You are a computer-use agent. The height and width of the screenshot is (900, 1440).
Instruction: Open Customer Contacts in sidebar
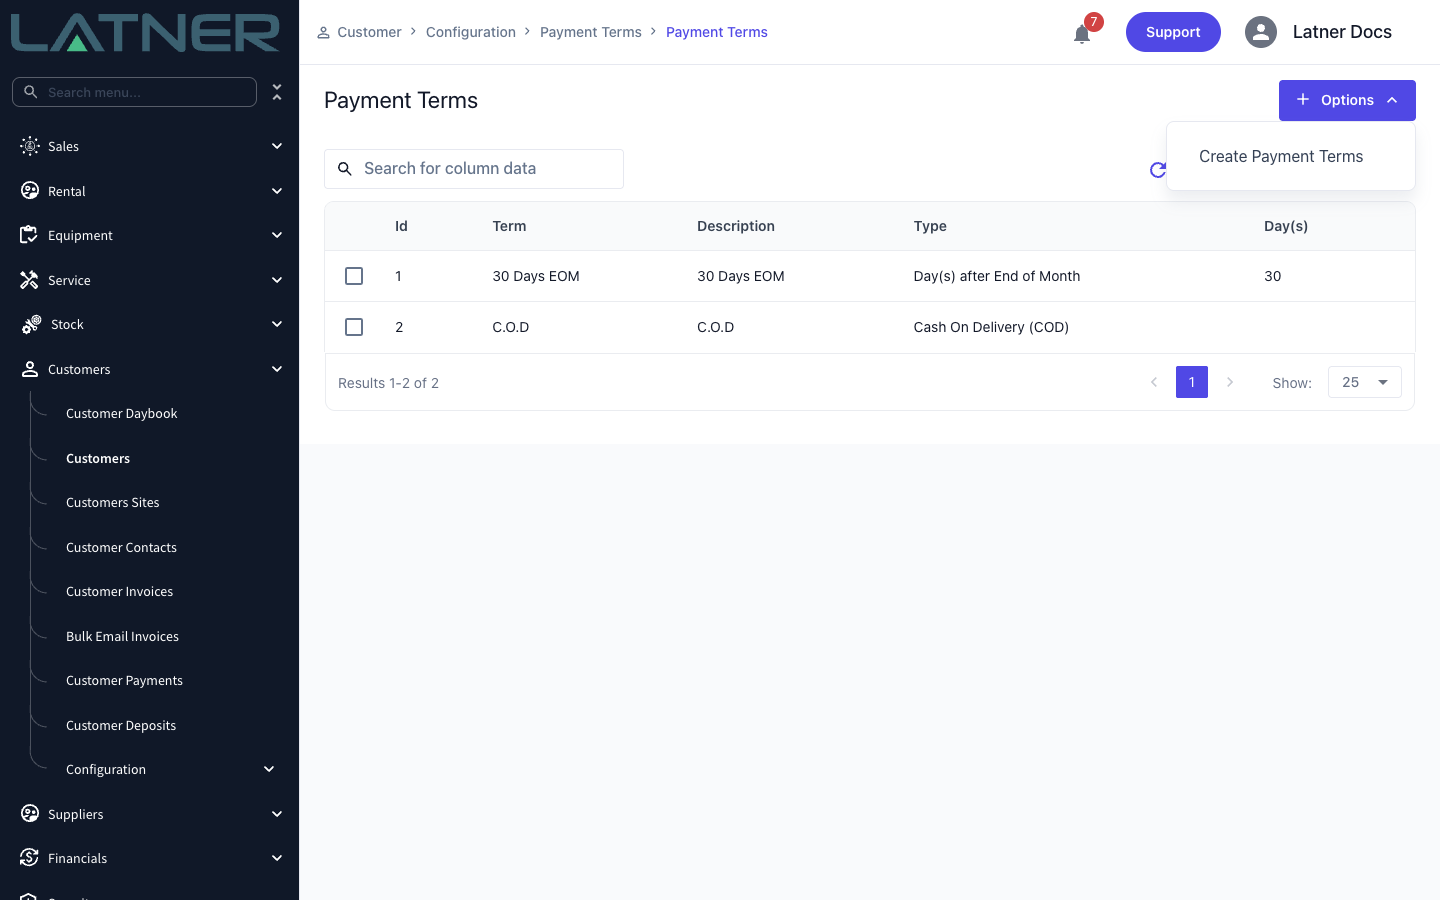click(122, 547)
